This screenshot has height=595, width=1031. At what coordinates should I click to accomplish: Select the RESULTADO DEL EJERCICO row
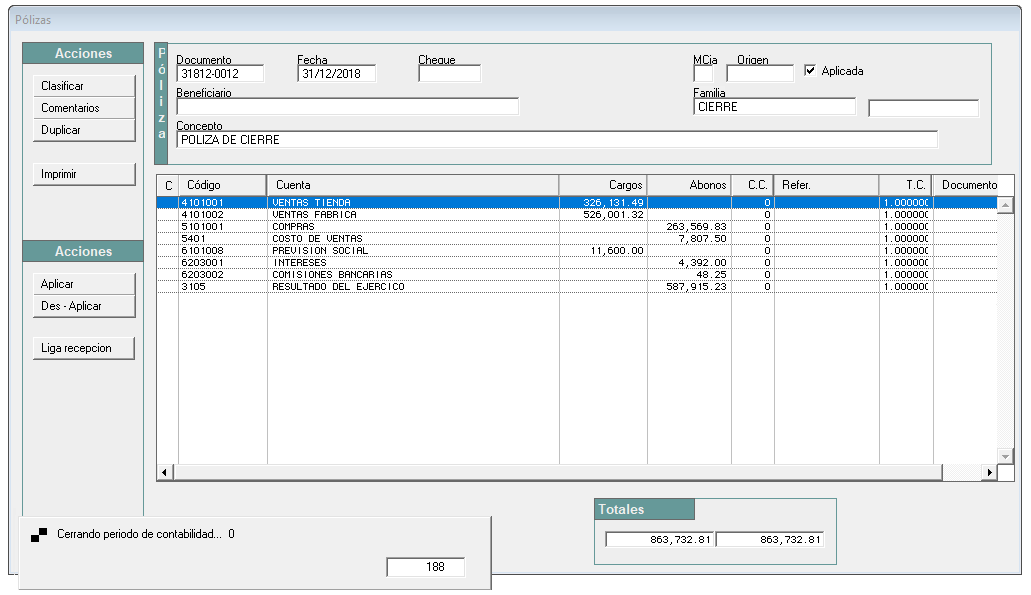[x=577, y=287]
